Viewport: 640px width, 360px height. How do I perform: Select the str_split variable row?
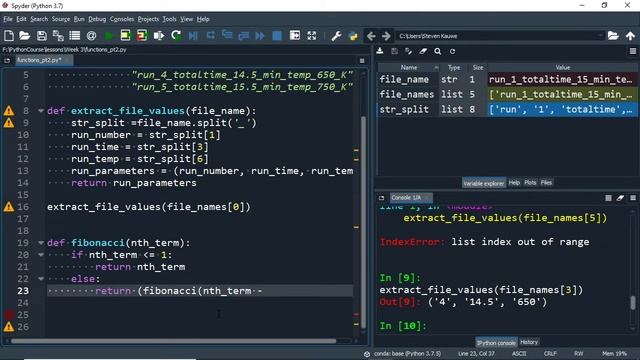[x=507, y=109]
